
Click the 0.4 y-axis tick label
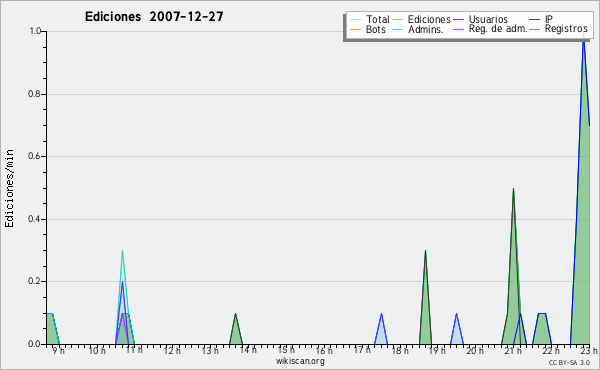(x=35, y=219)
